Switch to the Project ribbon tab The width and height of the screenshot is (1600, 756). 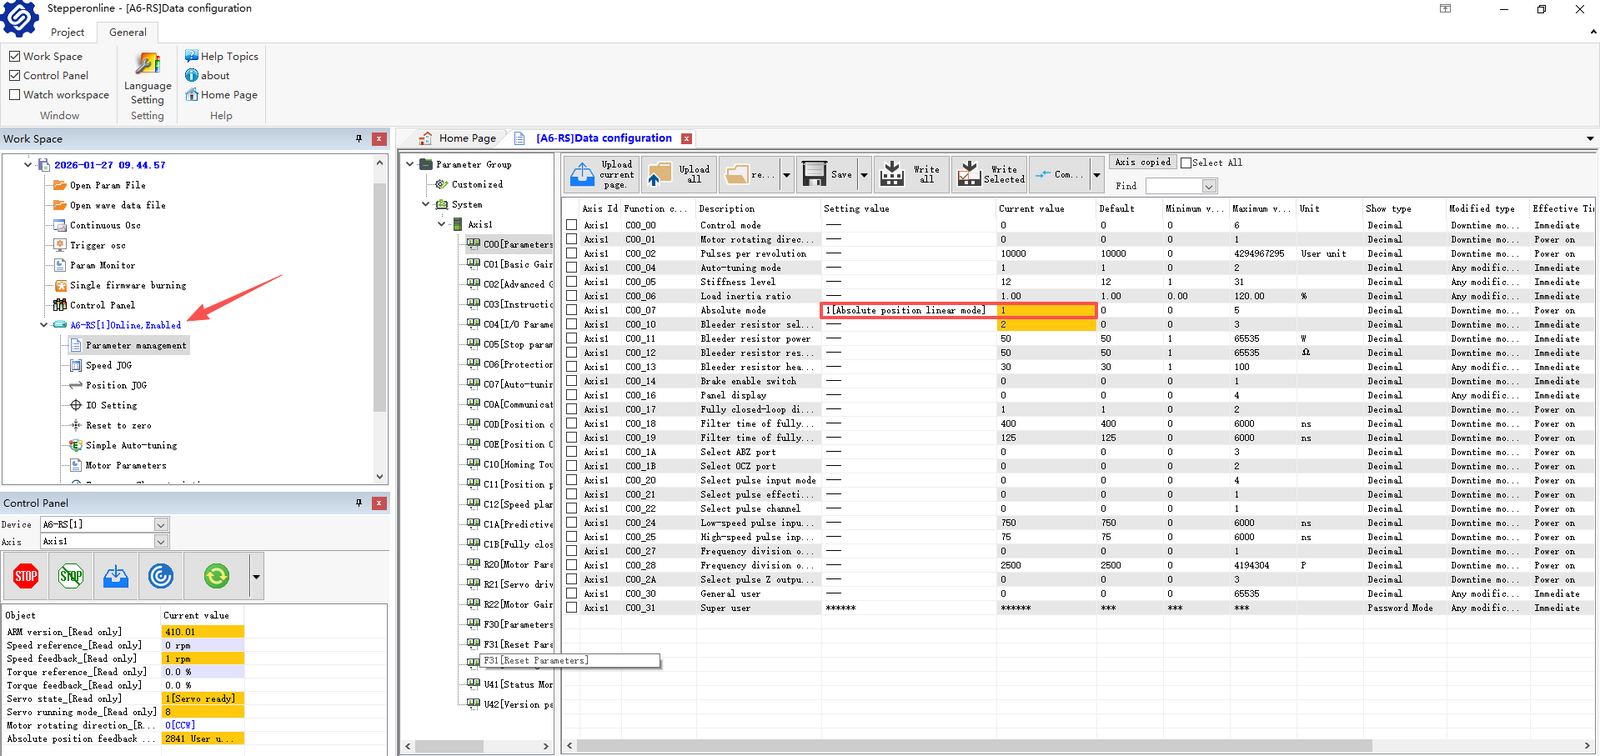click(68, 32)
